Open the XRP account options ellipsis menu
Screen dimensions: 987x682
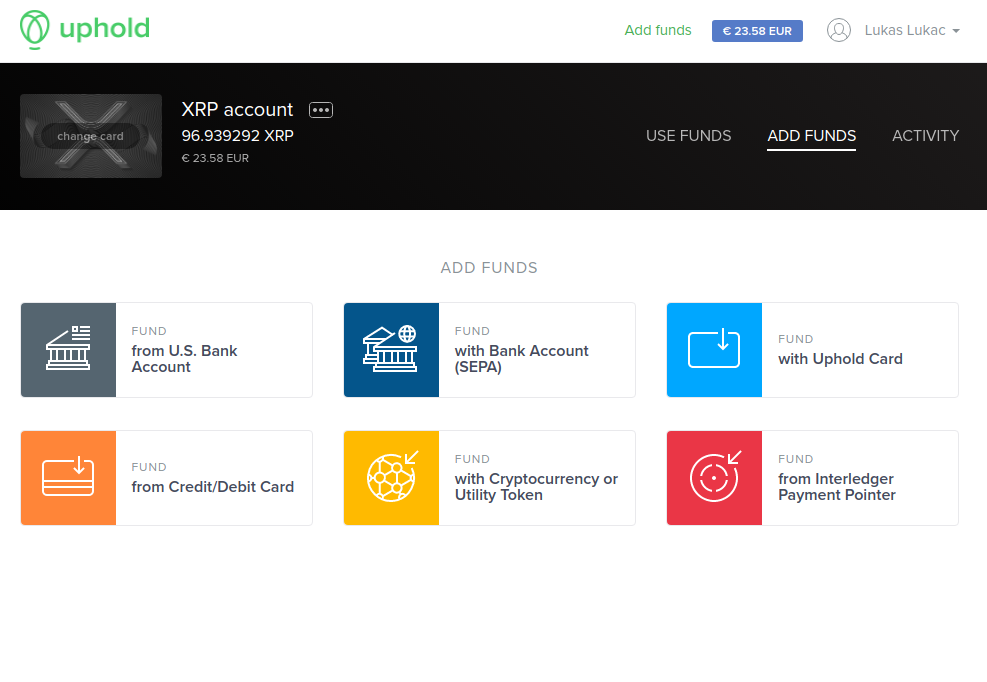coord(321,110)
